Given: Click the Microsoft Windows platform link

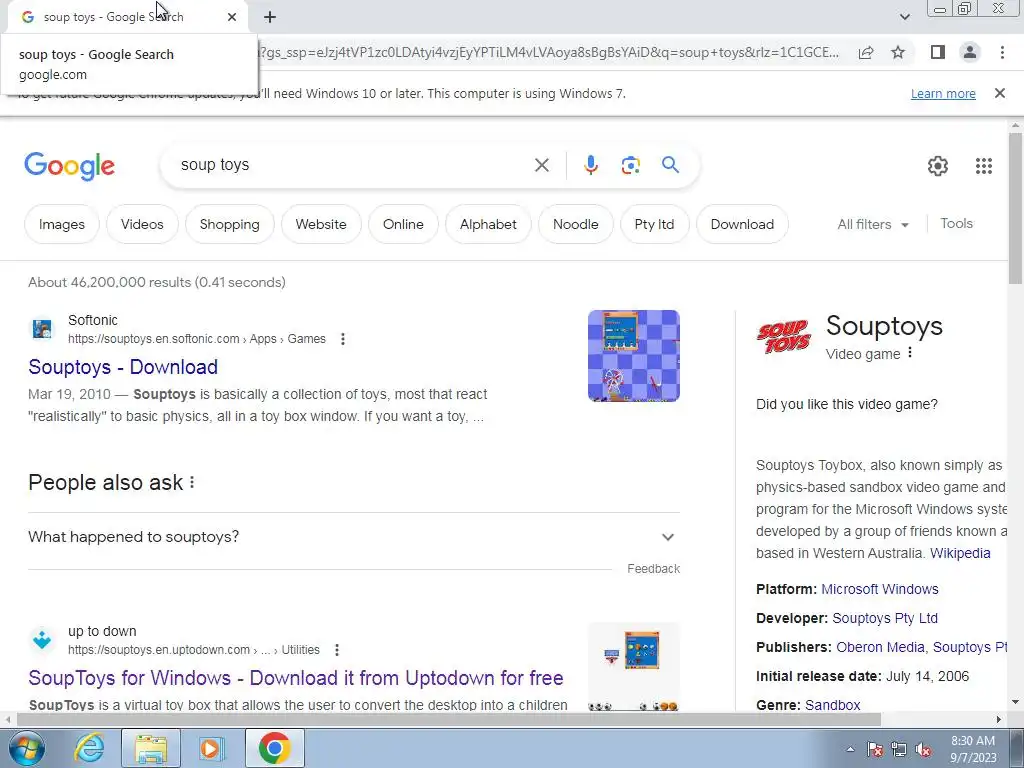Looking at the screenshot, I should click(880, 589).
